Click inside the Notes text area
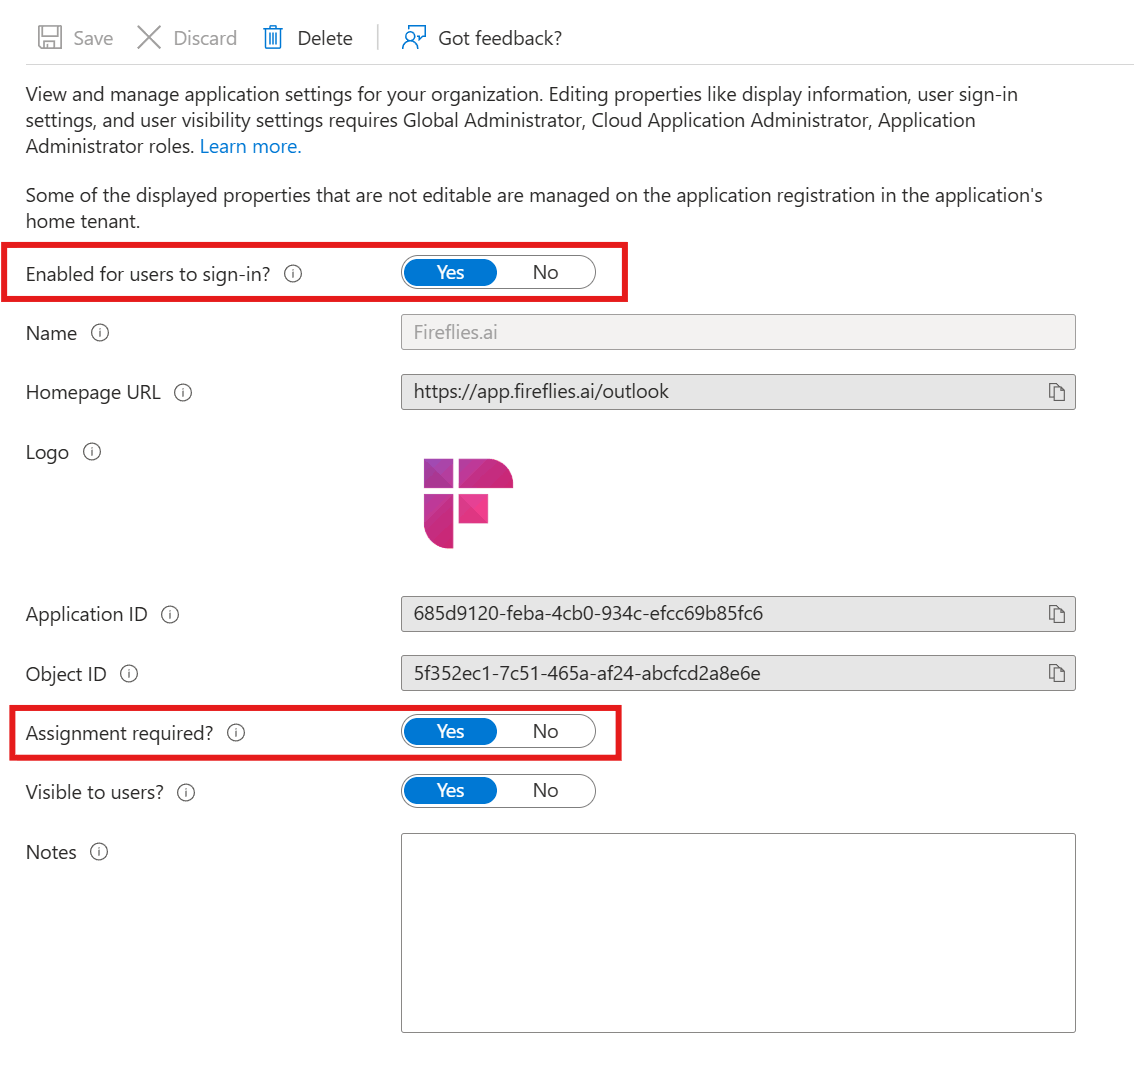This screenshot has height=1092, width=1134. coord(738,930)
